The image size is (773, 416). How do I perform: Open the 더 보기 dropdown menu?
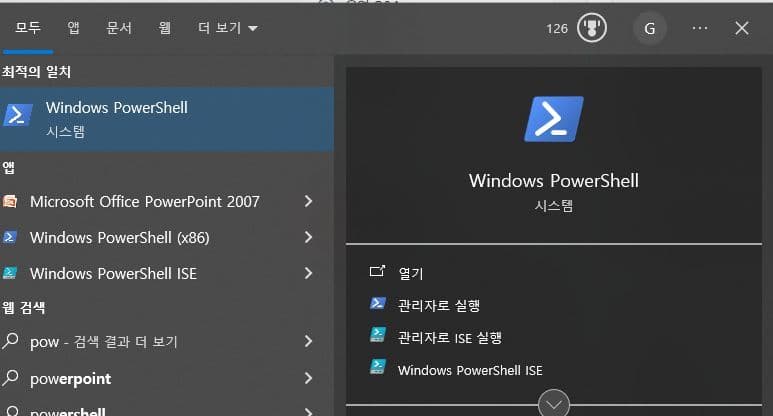(x=227, y=28)
